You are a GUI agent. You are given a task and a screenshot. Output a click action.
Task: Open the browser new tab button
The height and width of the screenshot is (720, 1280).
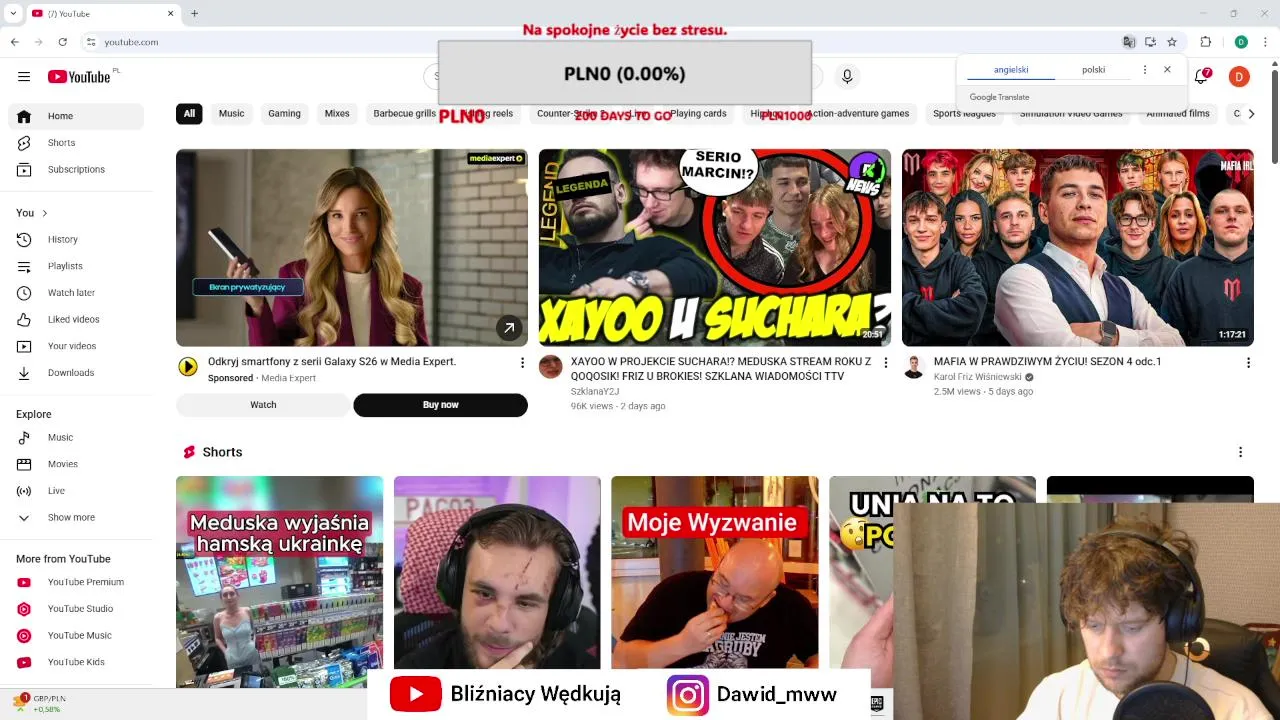pos(194,13)
